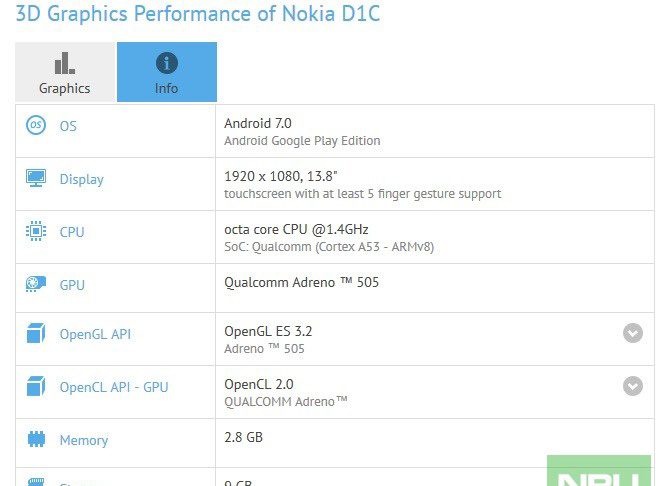Select the Info tab

click(166, 73)
